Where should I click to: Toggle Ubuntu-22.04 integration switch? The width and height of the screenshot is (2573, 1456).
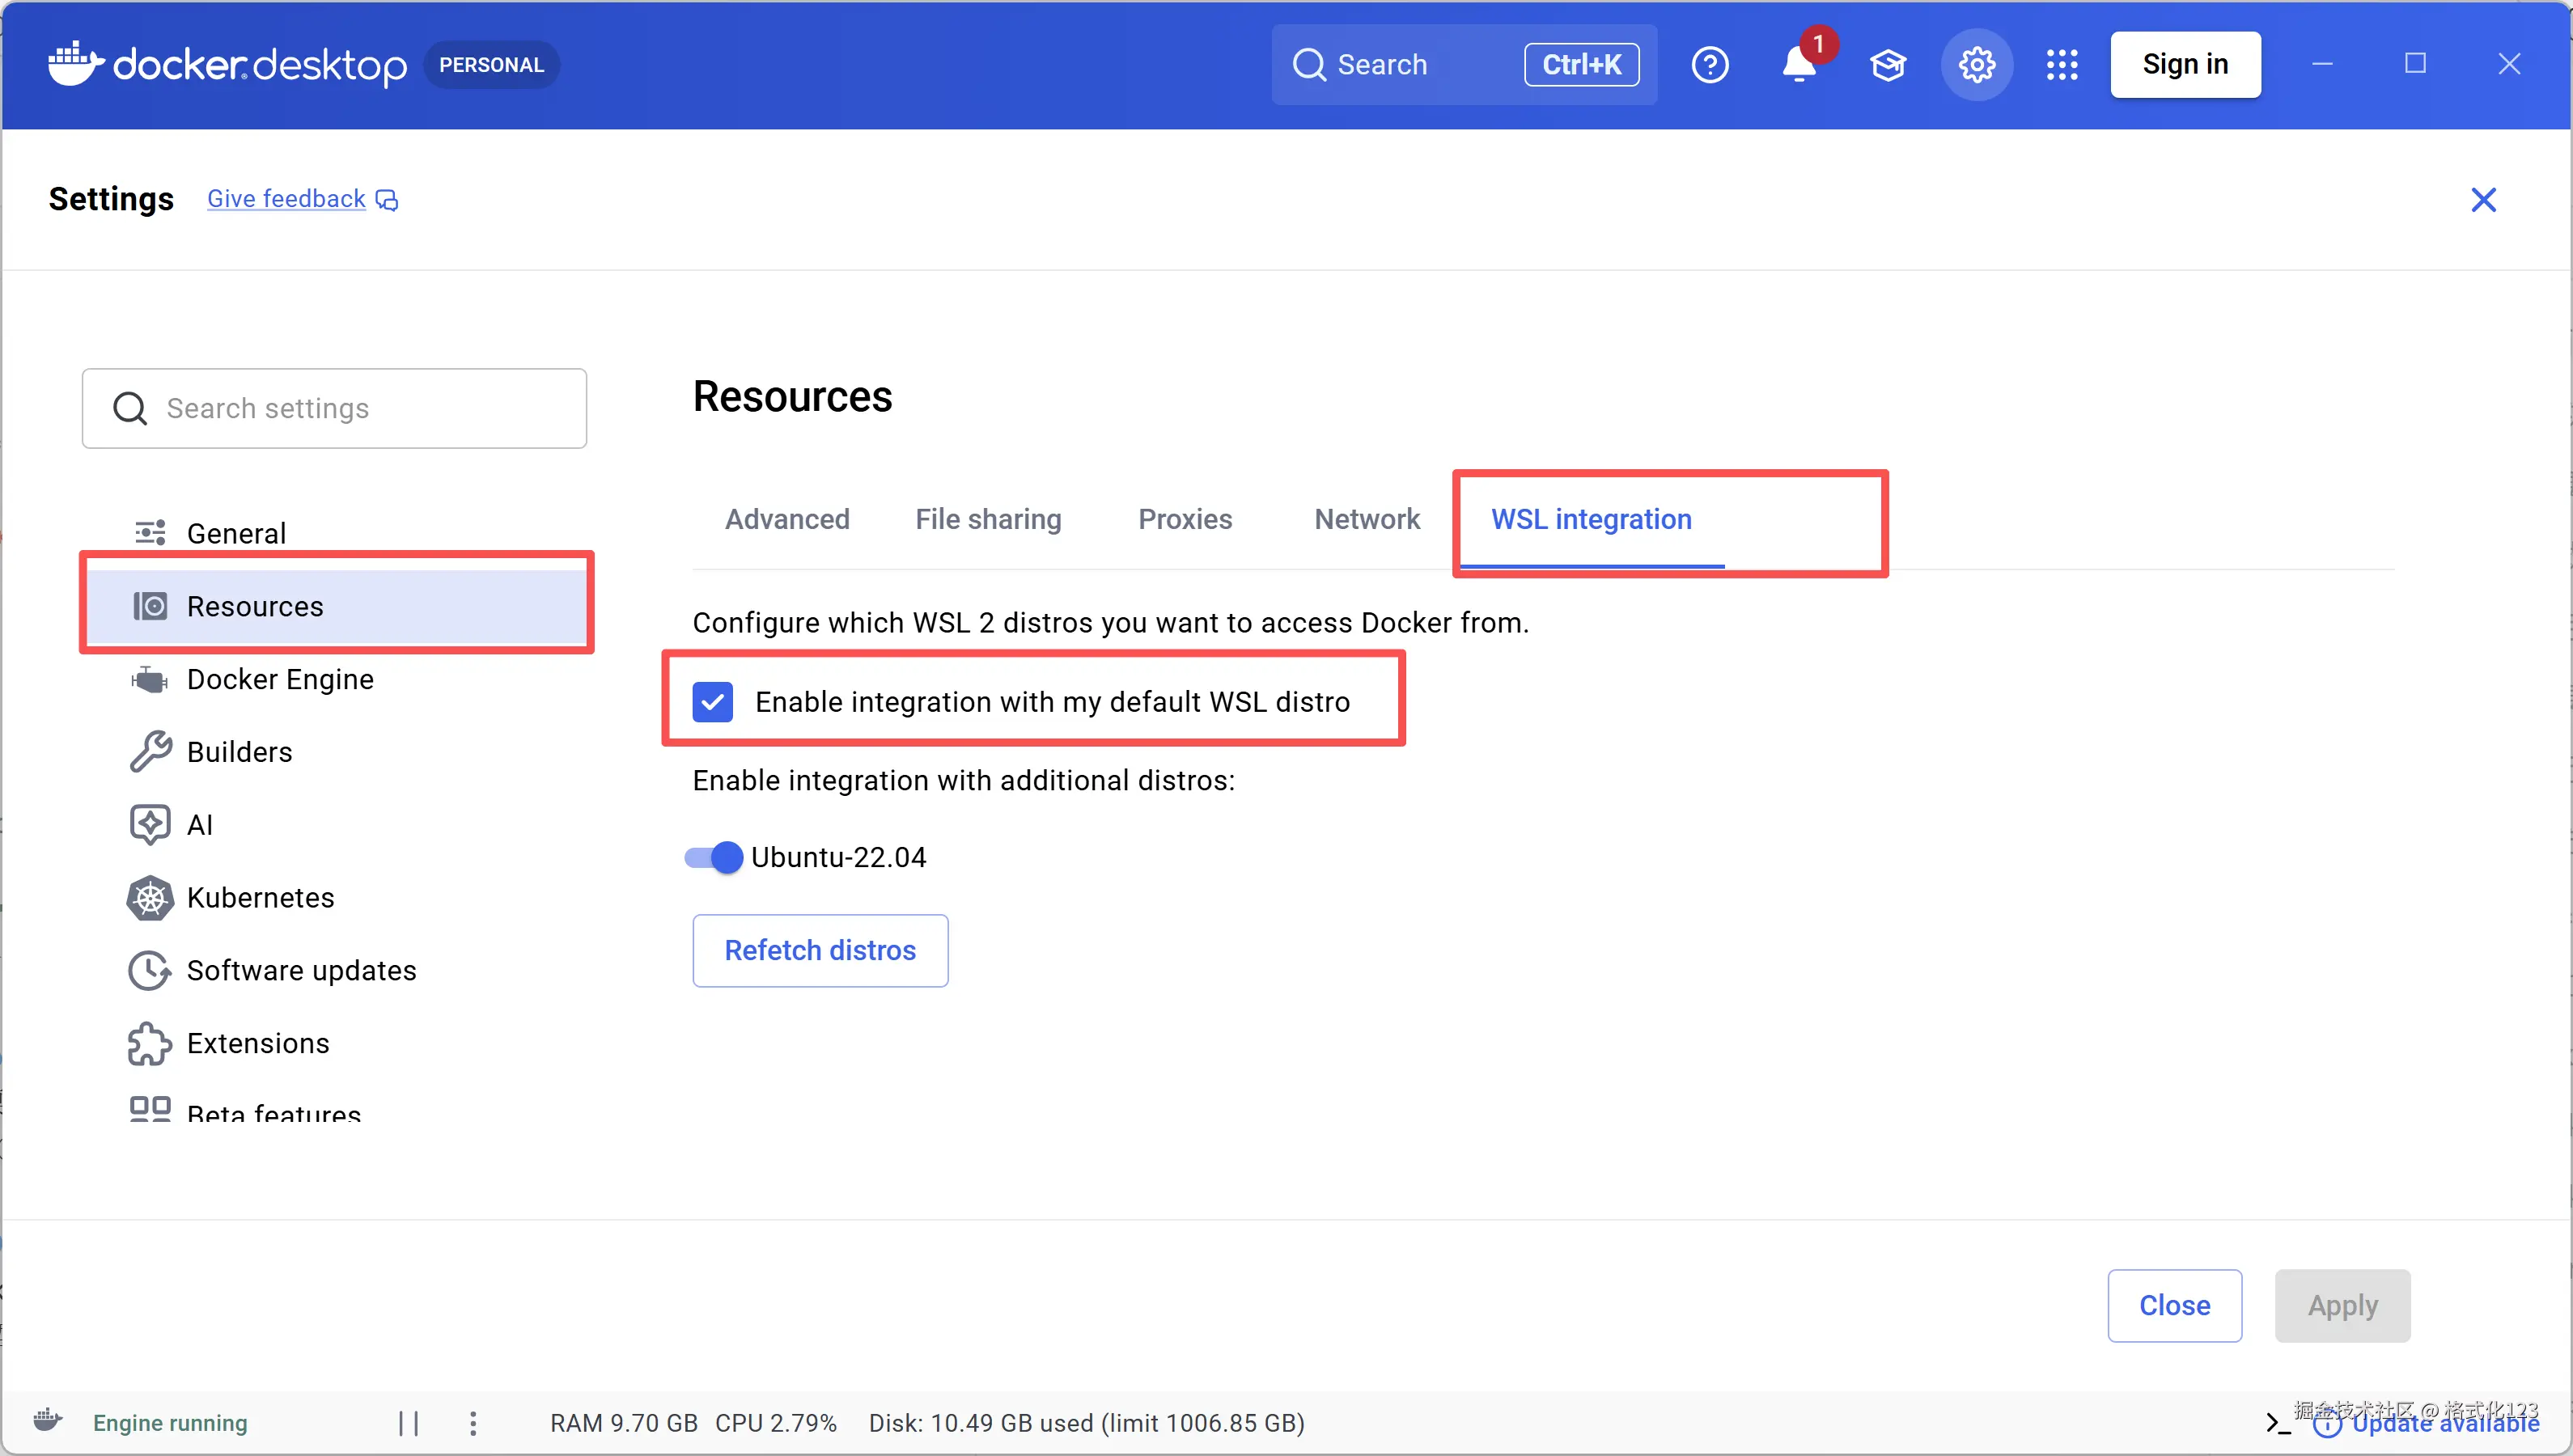714,857
